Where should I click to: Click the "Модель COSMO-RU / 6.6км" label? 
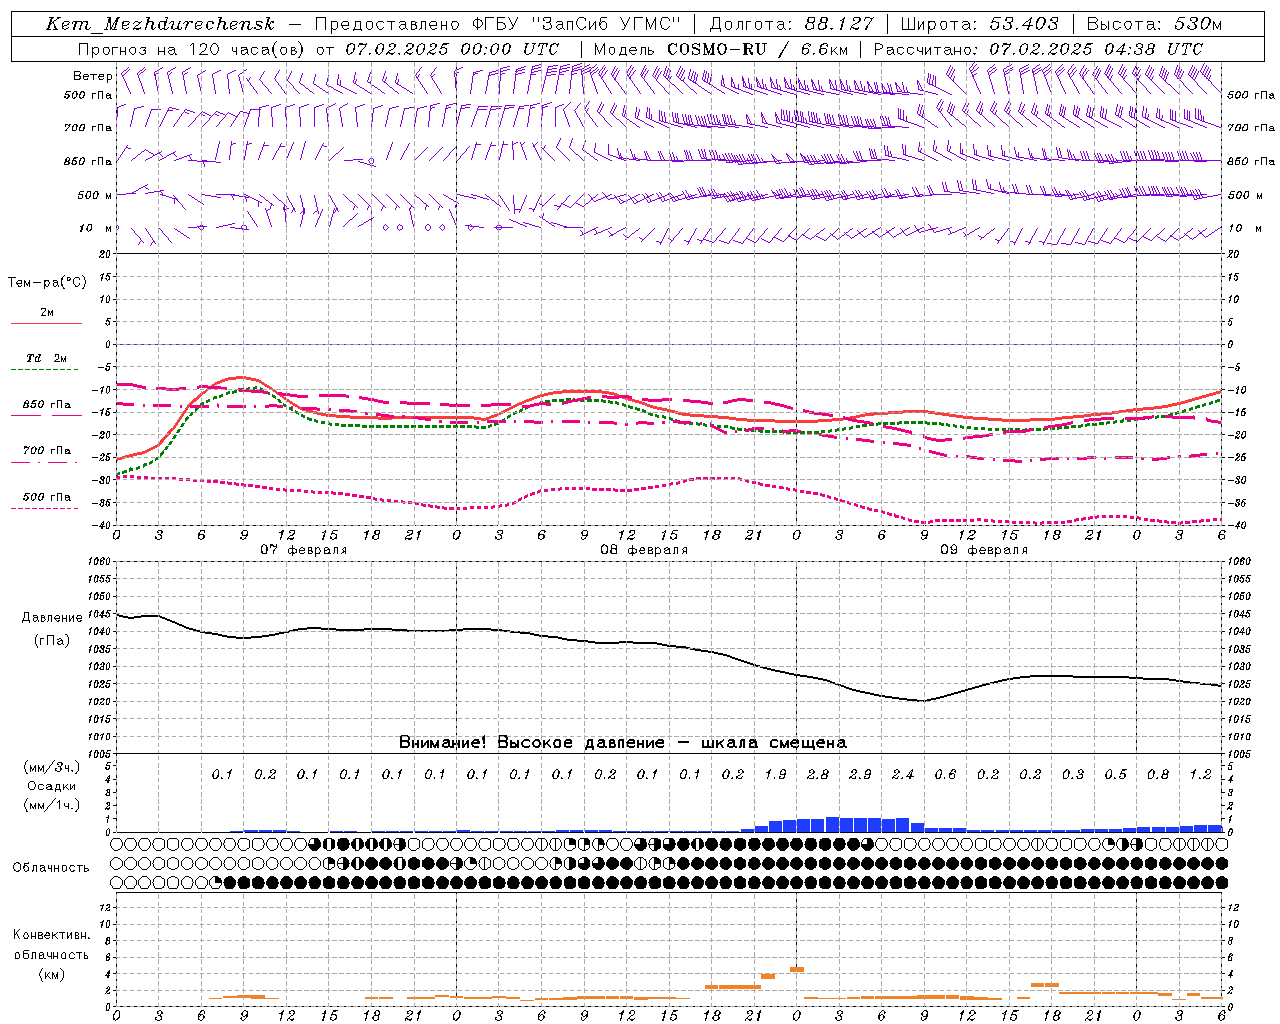[720, 49]
